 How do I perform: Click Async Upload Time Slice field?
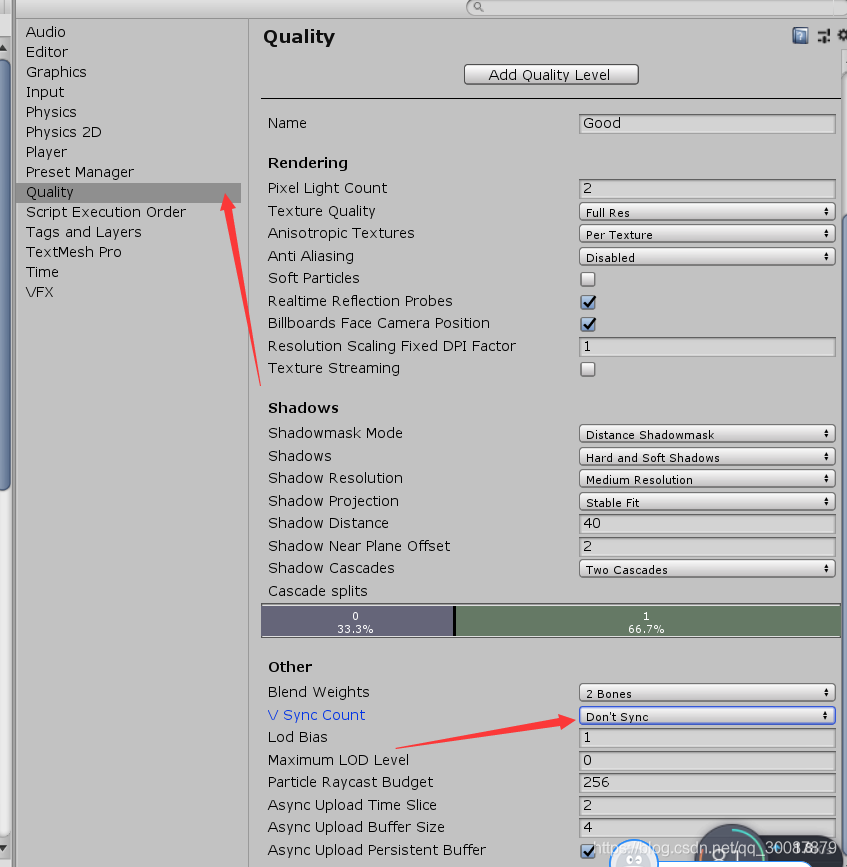pos(707,806)
